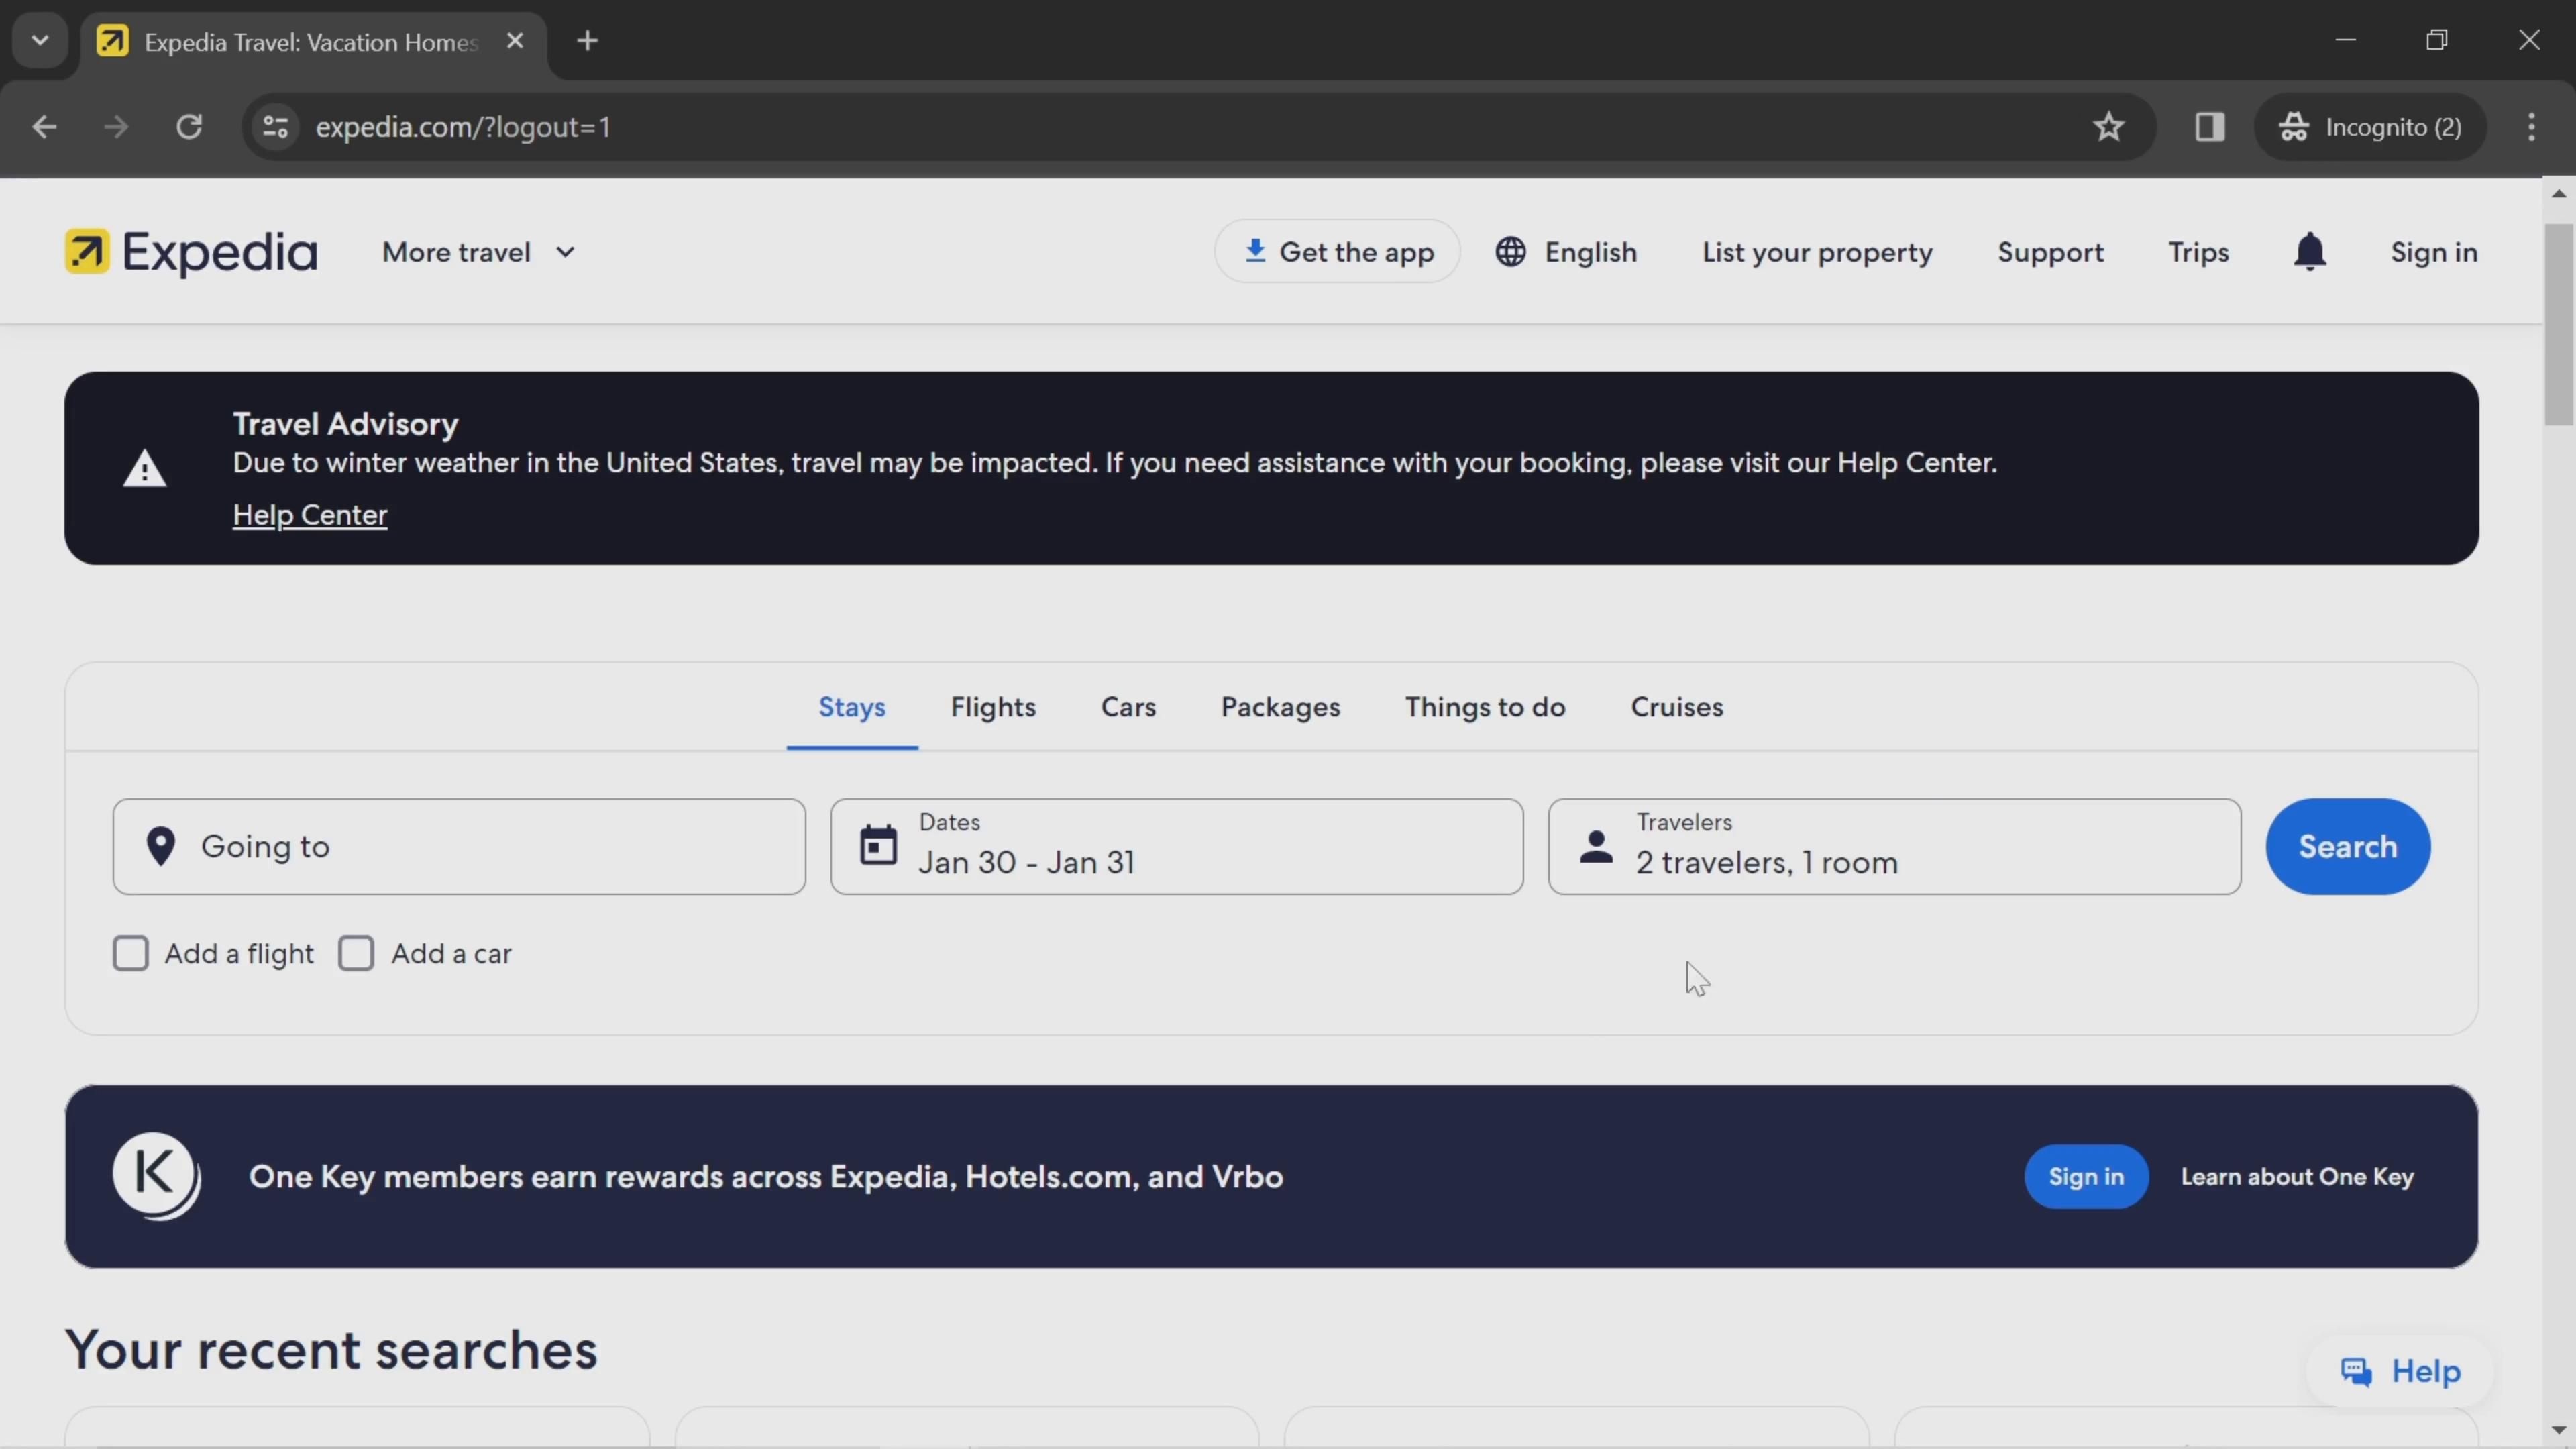Enable the Add a car checkbox
Viewport: 2576px width, 1449px height.
(x=356, y=952)
